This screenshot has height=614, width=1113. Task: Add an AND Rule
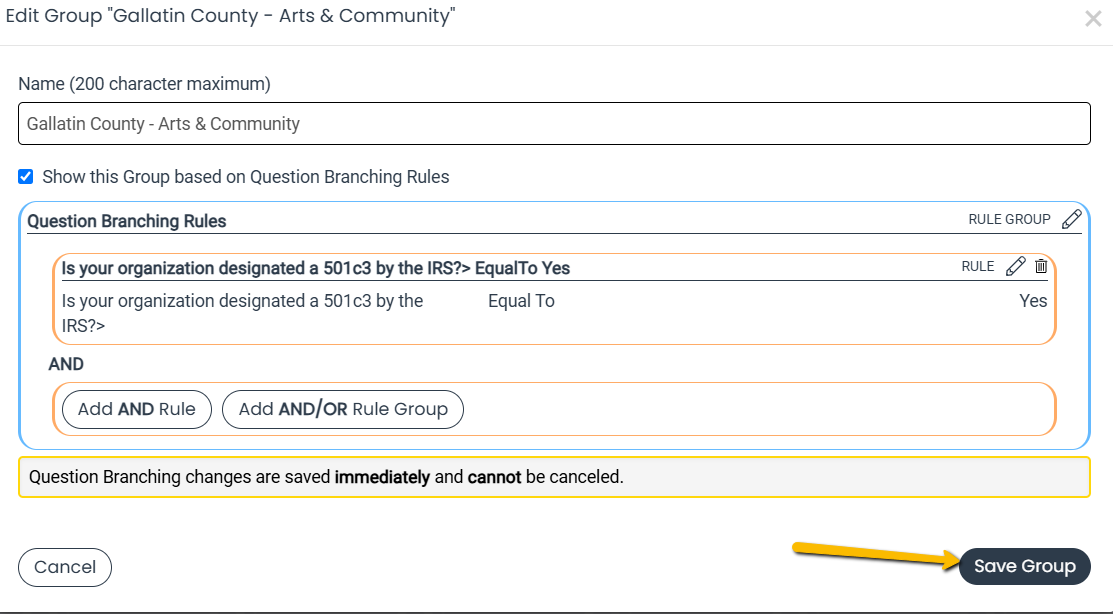pyautogui.click(x=137, y=410)
